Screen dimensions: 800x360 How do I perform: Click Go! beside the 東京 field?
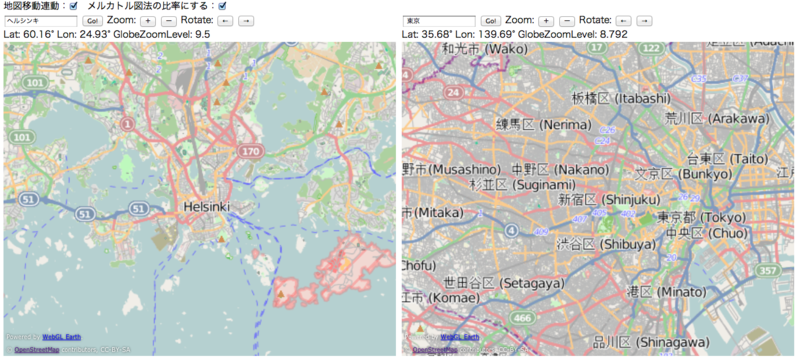click(x=491, y=21)
